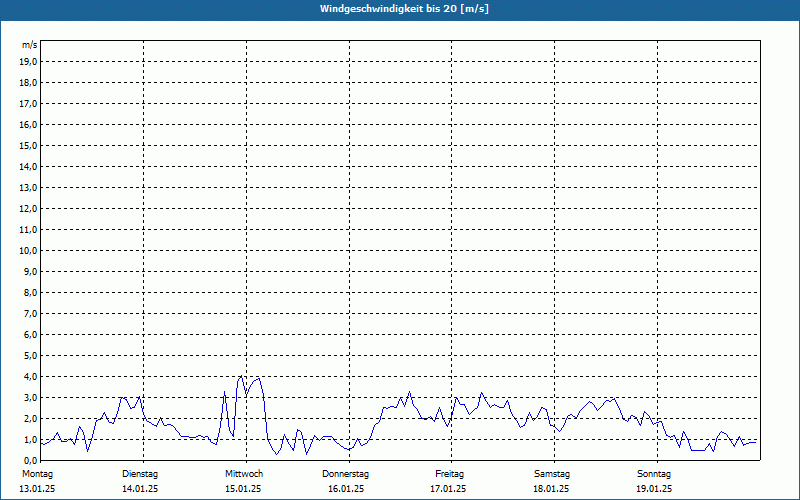
Task: Click the 16,0 y-axis label
Action: click(x=28, y=124)
